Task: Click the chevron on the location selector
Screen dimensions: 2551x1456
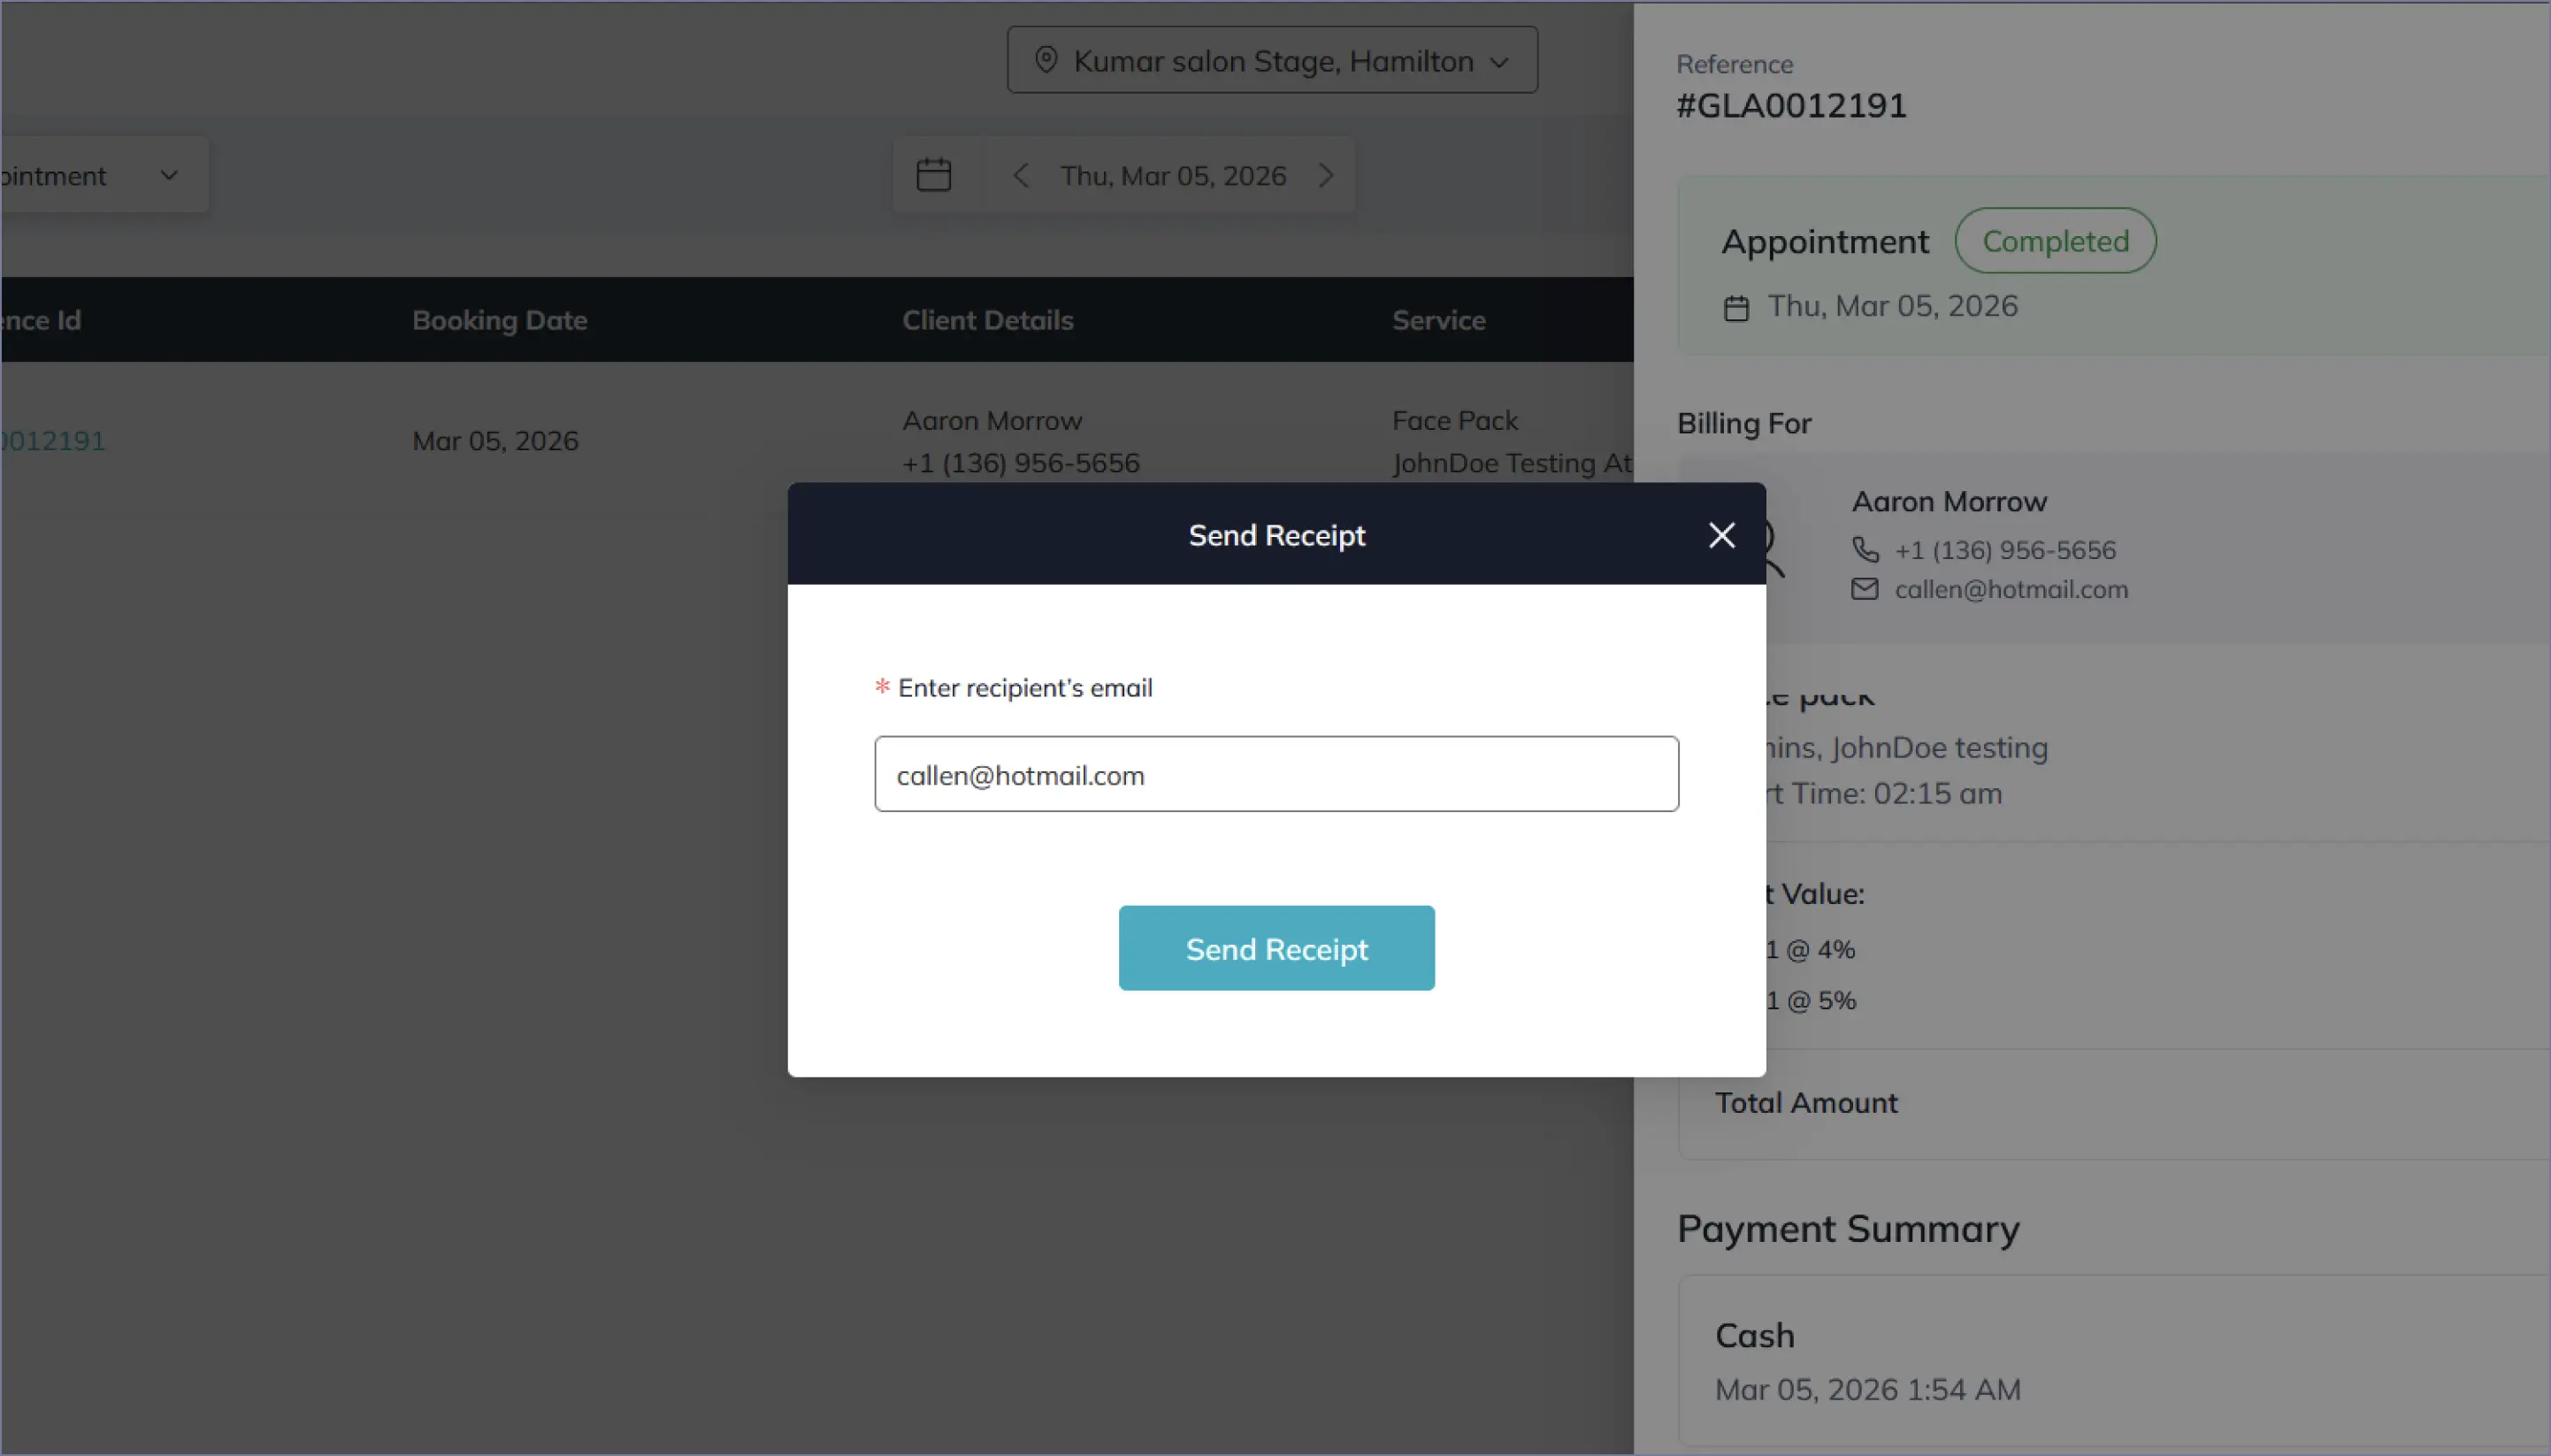Action: (1499, 62)
